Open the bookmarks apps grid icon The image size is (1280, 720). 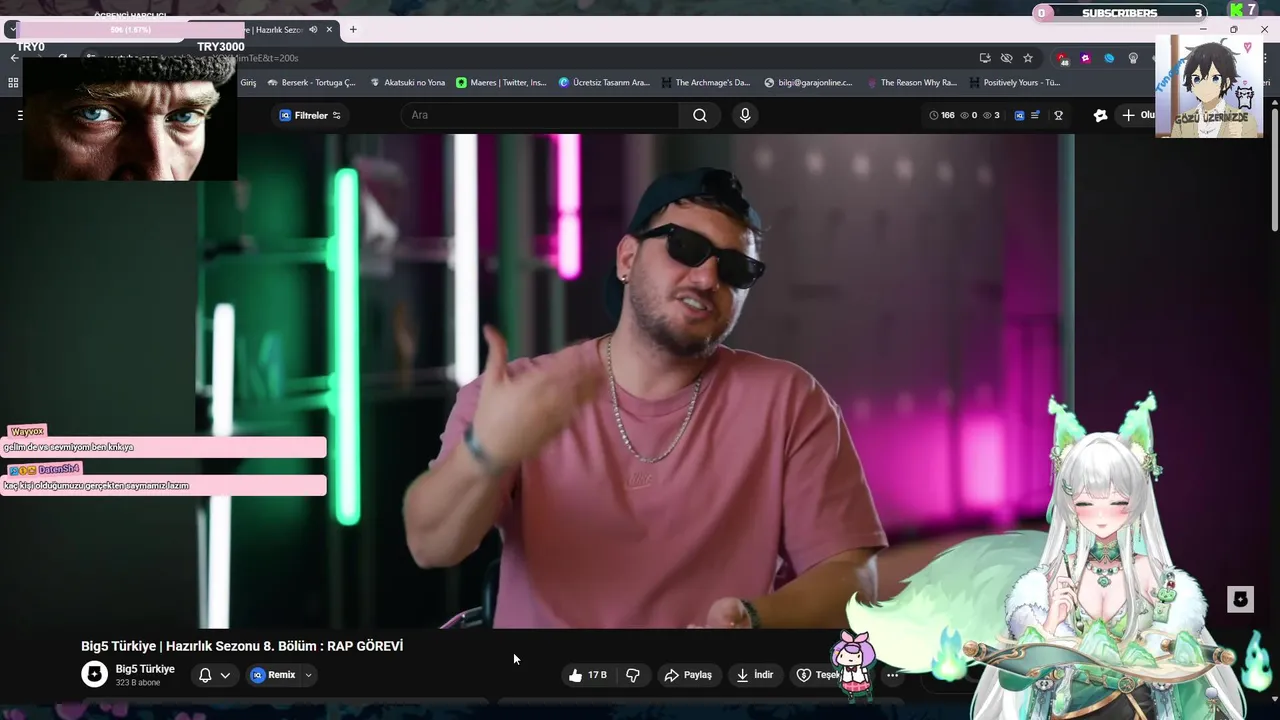(x=14, y=82)
